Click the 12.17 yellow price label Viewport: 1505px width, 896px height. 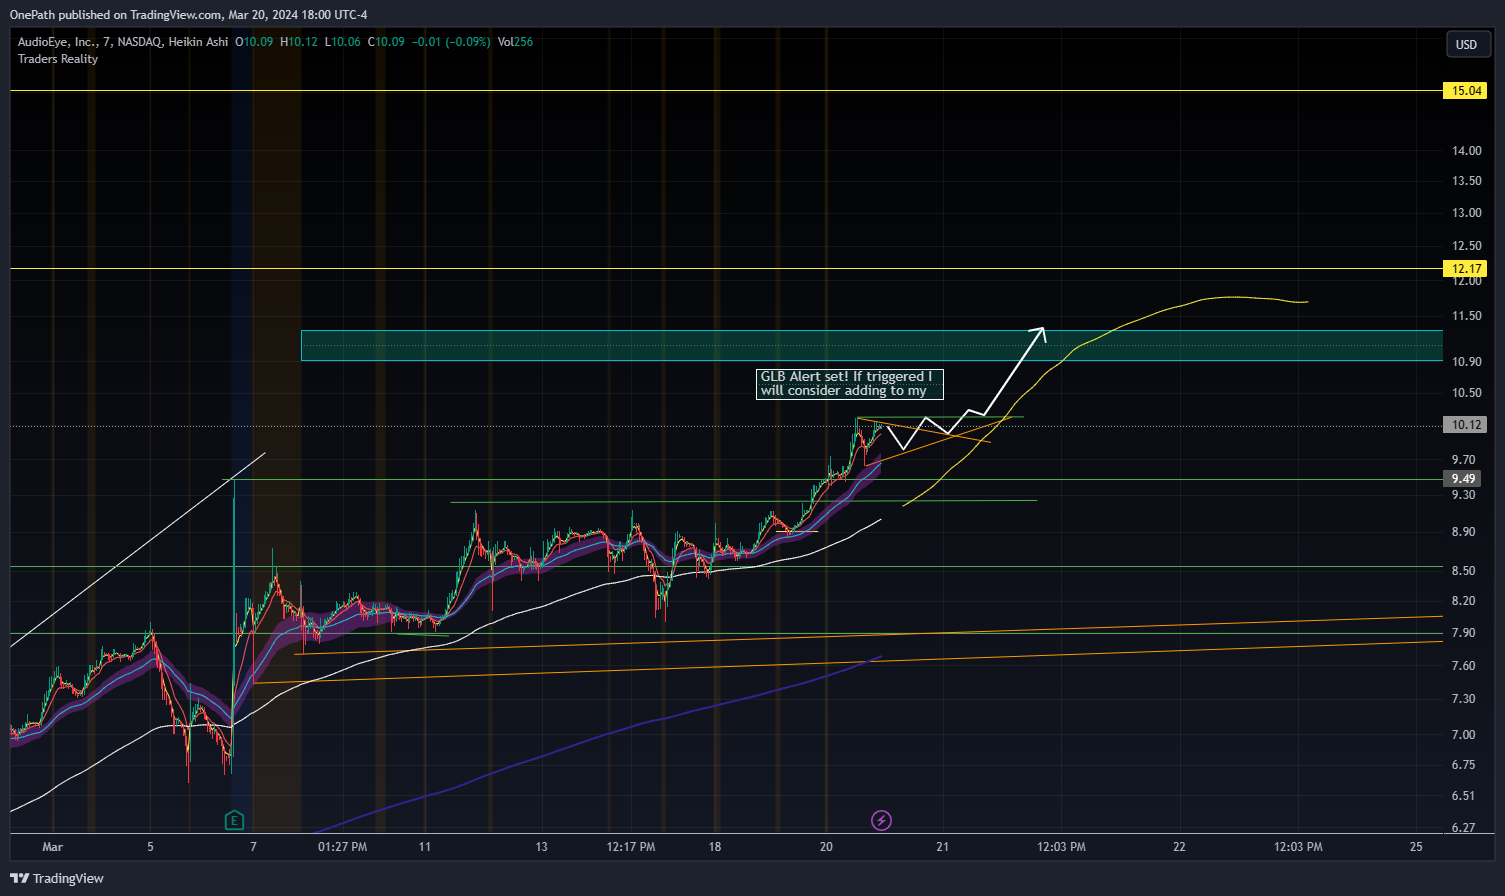click(x=1467, y=269)
